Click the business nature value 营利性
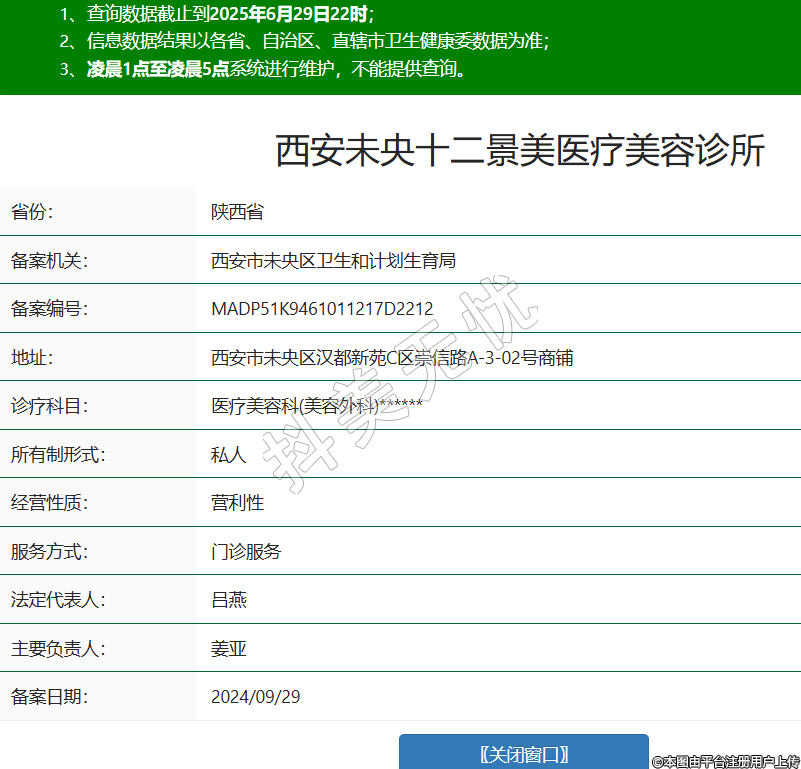Screen dimensions: 801x769 click(237, 503)
